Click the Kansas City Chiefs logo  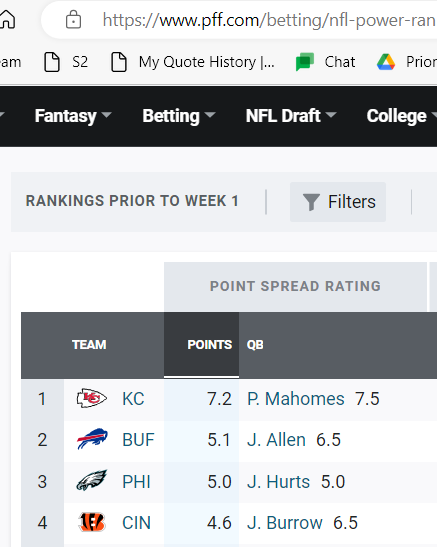92,398
